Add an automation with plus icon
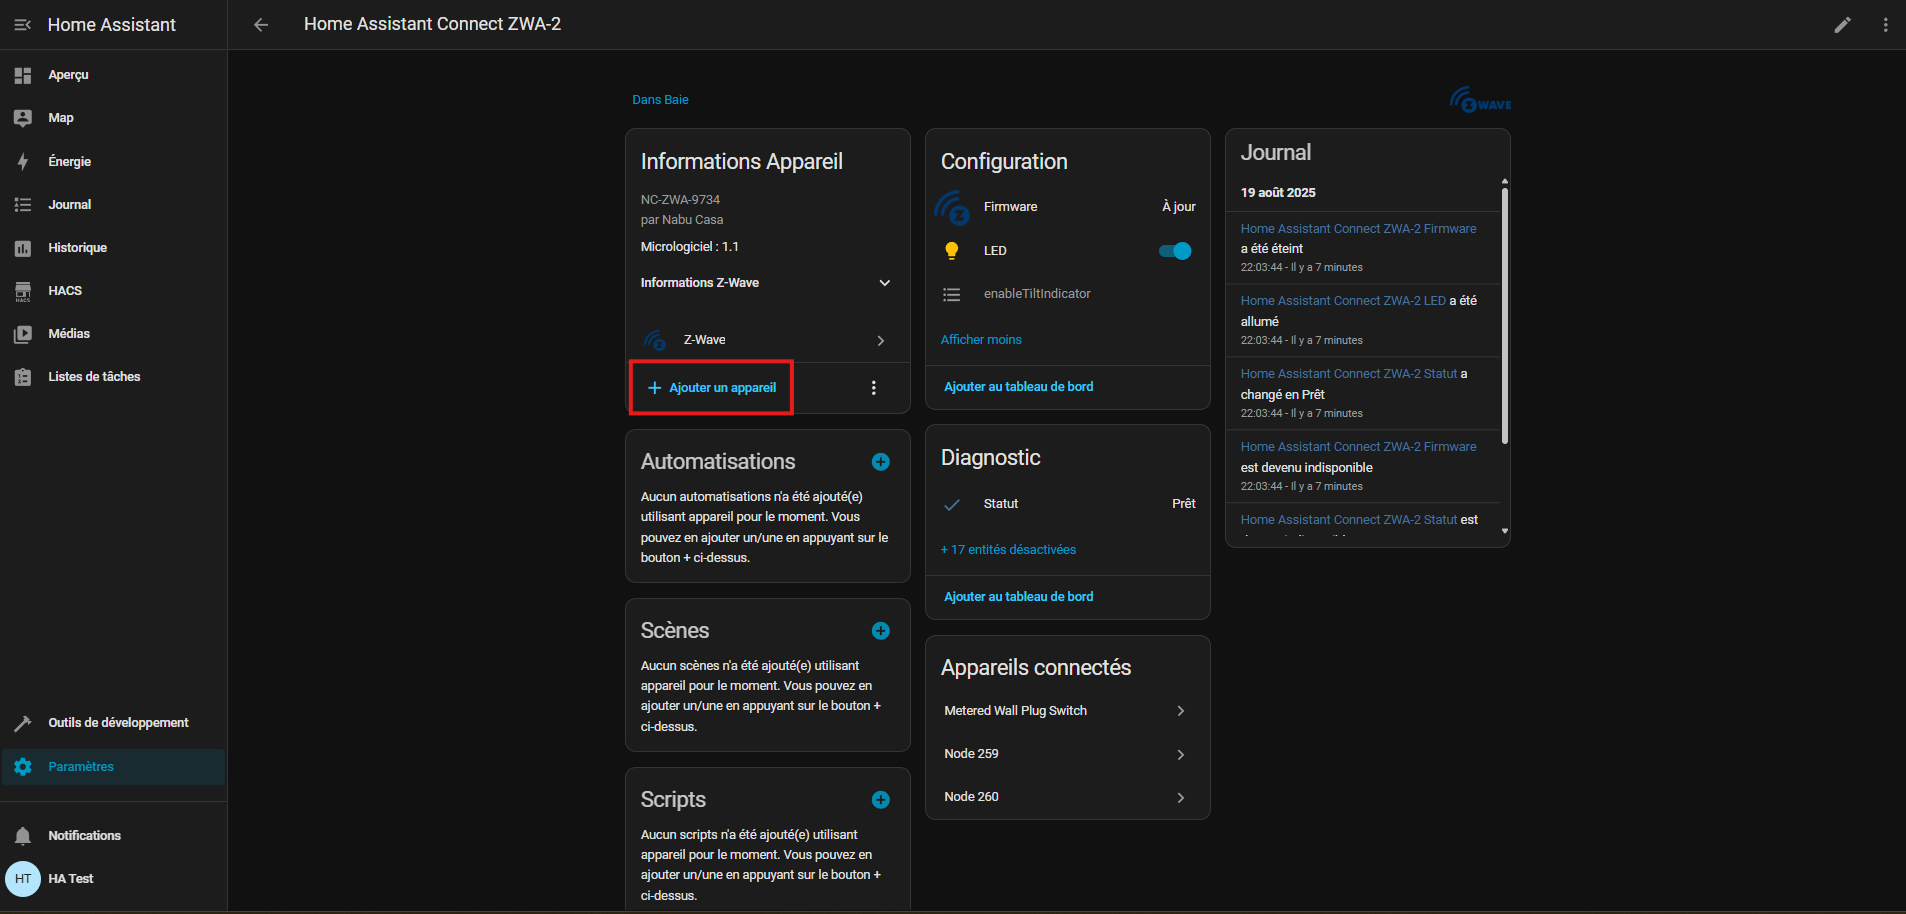The image size is (1906, 914). (880, 462)
